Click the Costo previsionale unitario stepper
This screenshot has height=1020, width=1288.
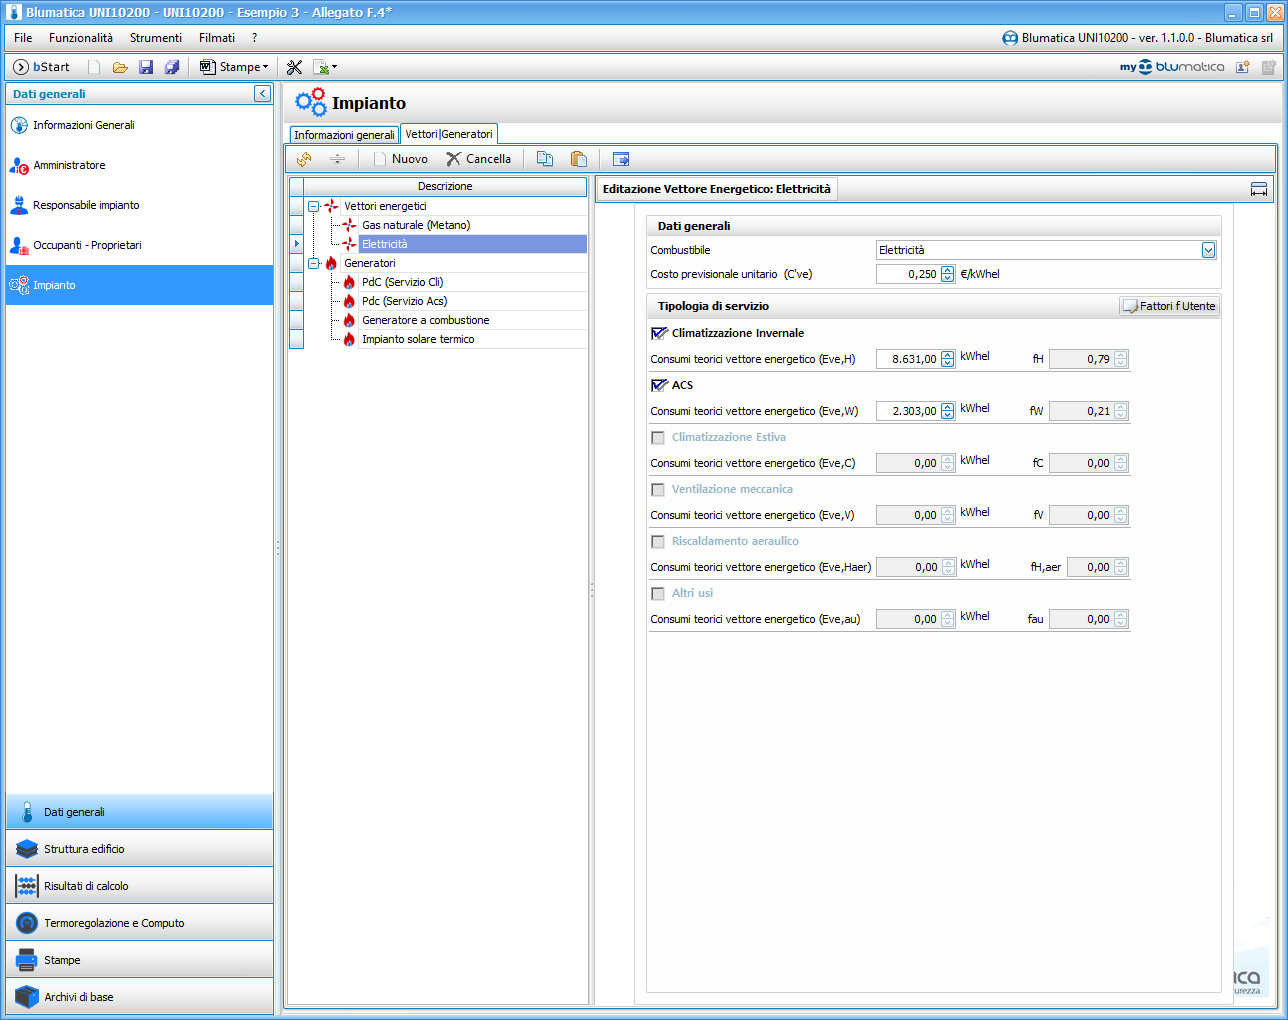pos(947,274)
